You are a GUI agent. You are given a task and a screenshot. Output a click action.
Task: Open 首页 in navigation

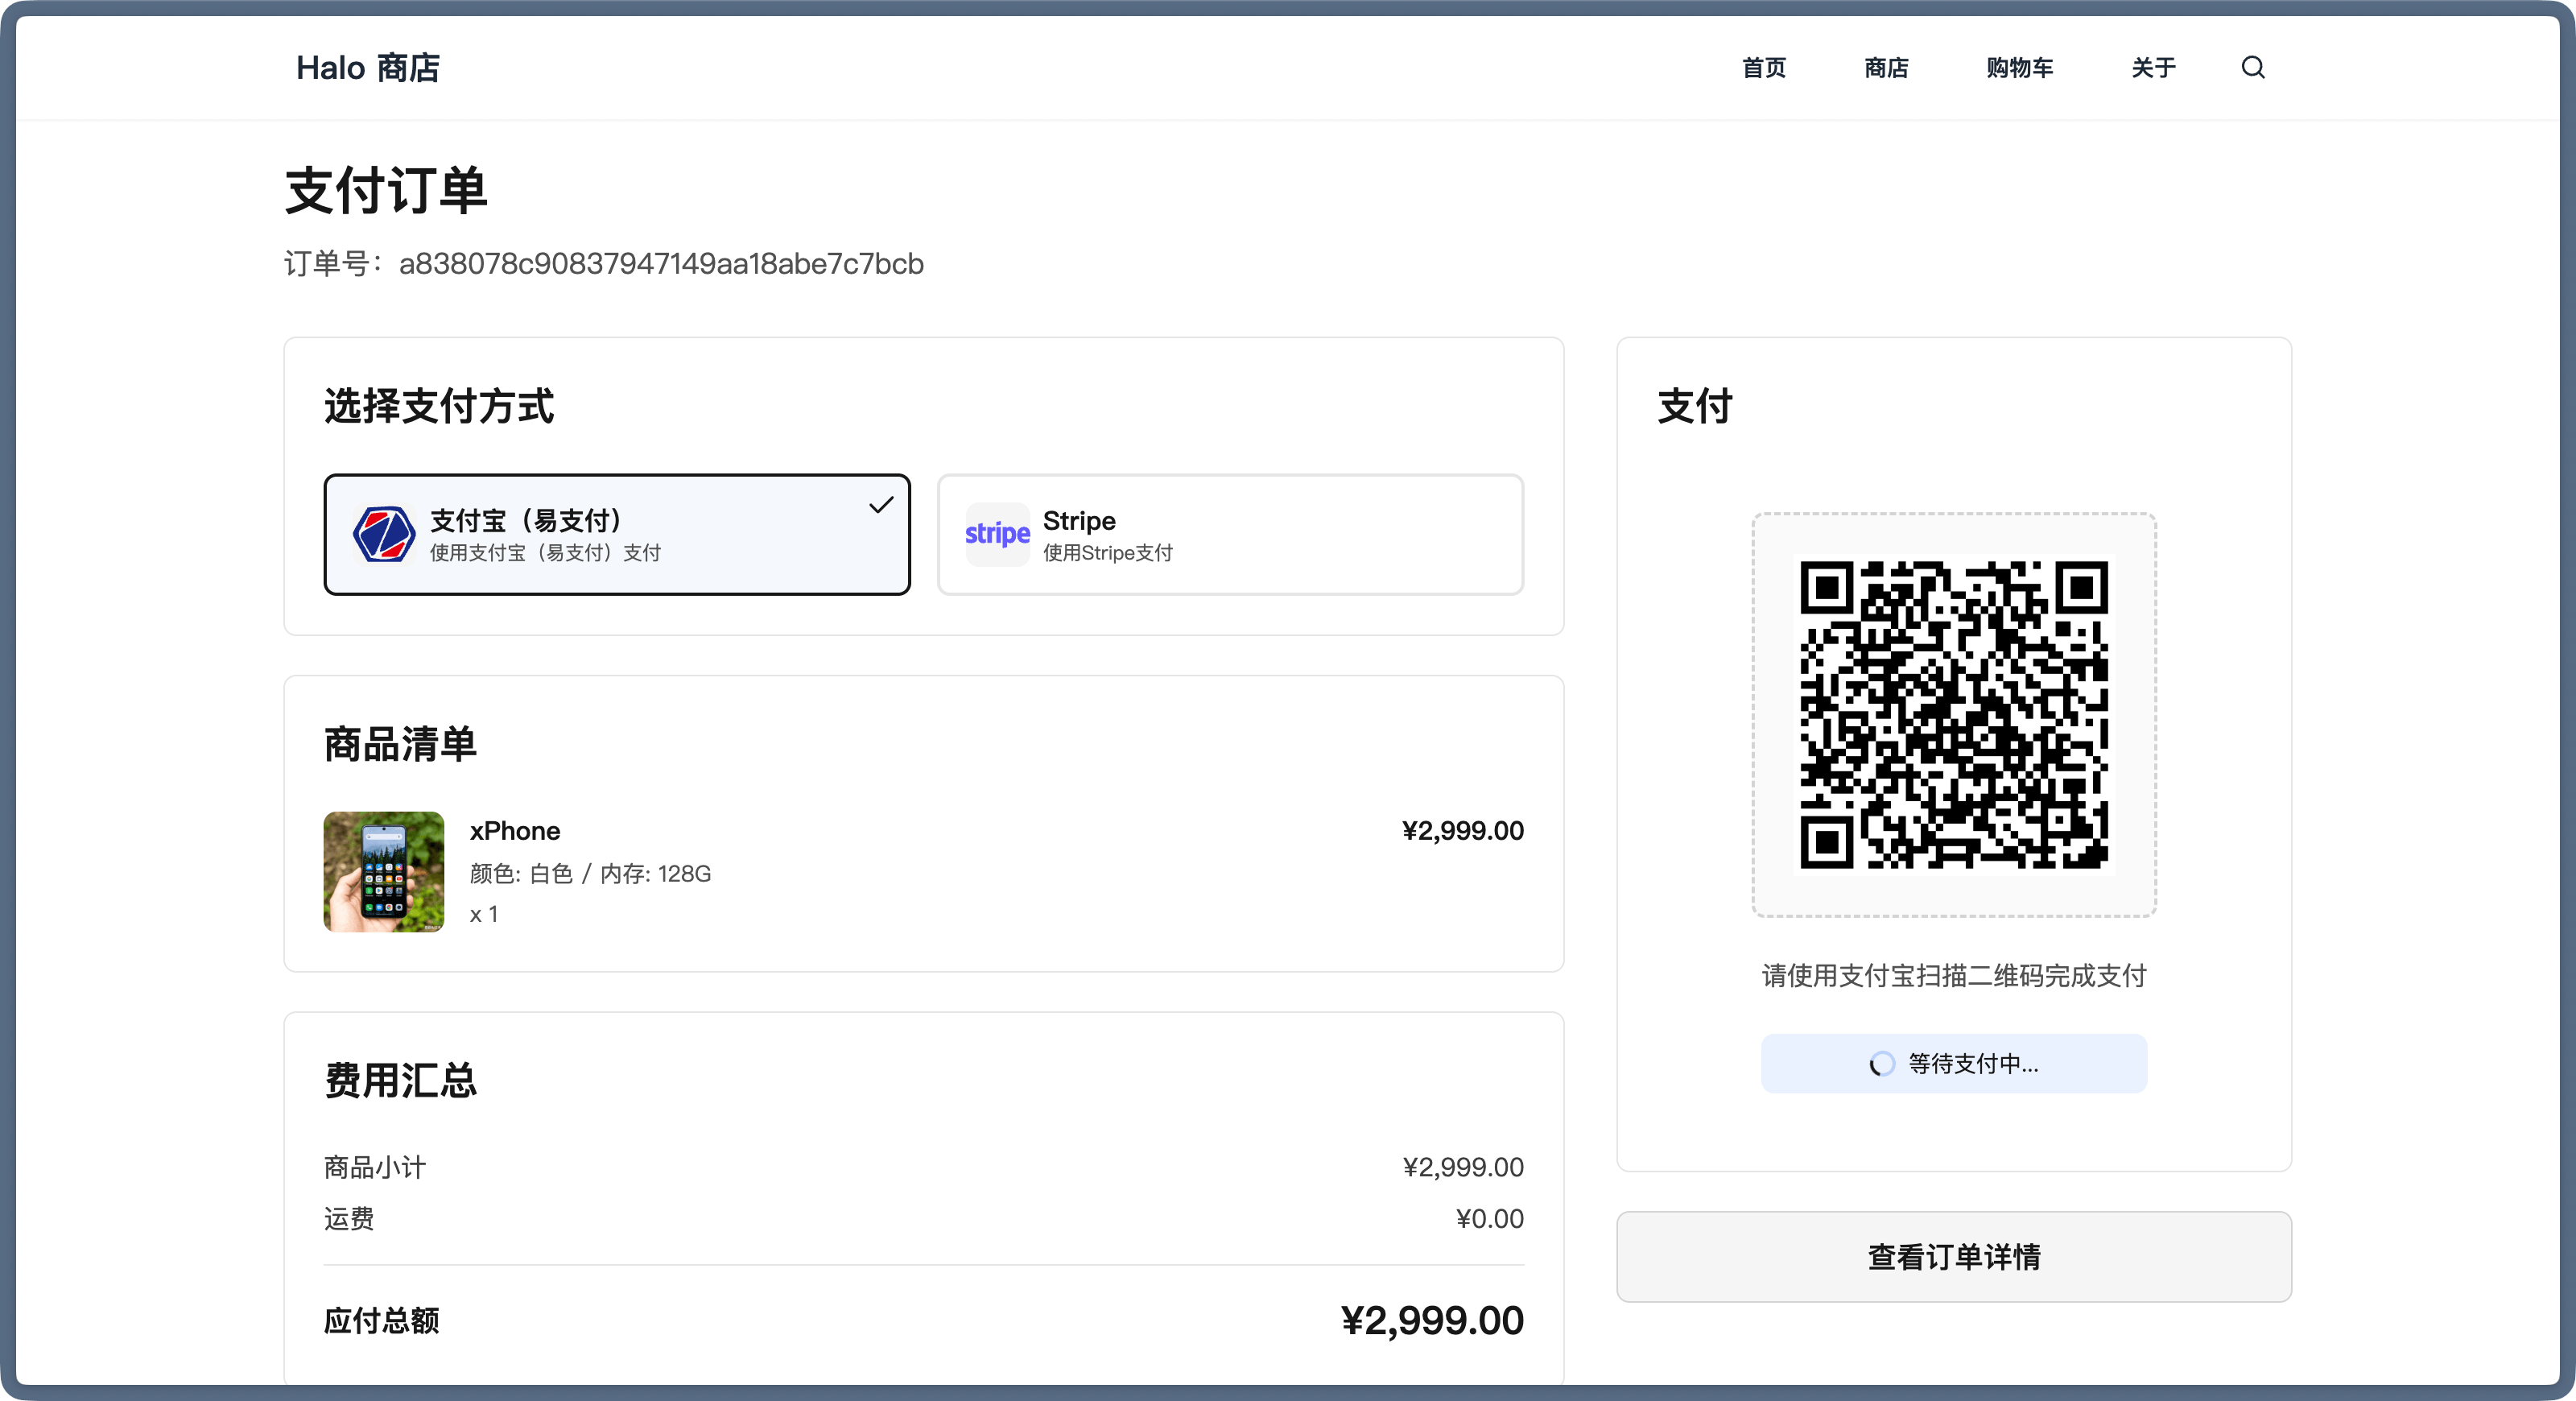coord(1763,67)
